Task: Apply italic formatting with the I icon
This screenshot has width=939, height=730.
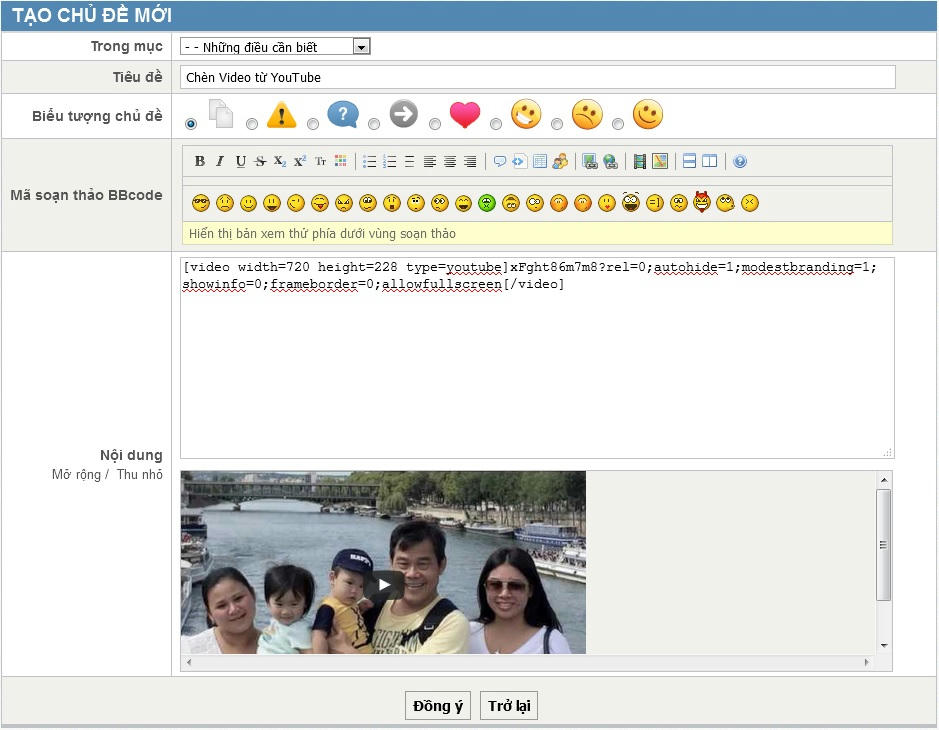Action: [220, 161]
